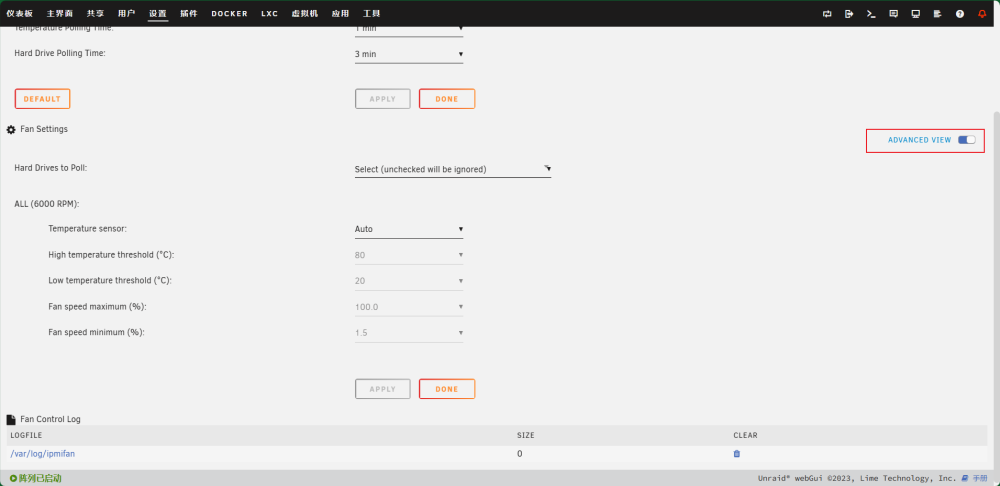Open Low temperature threshold dropdown

point(409,281)
